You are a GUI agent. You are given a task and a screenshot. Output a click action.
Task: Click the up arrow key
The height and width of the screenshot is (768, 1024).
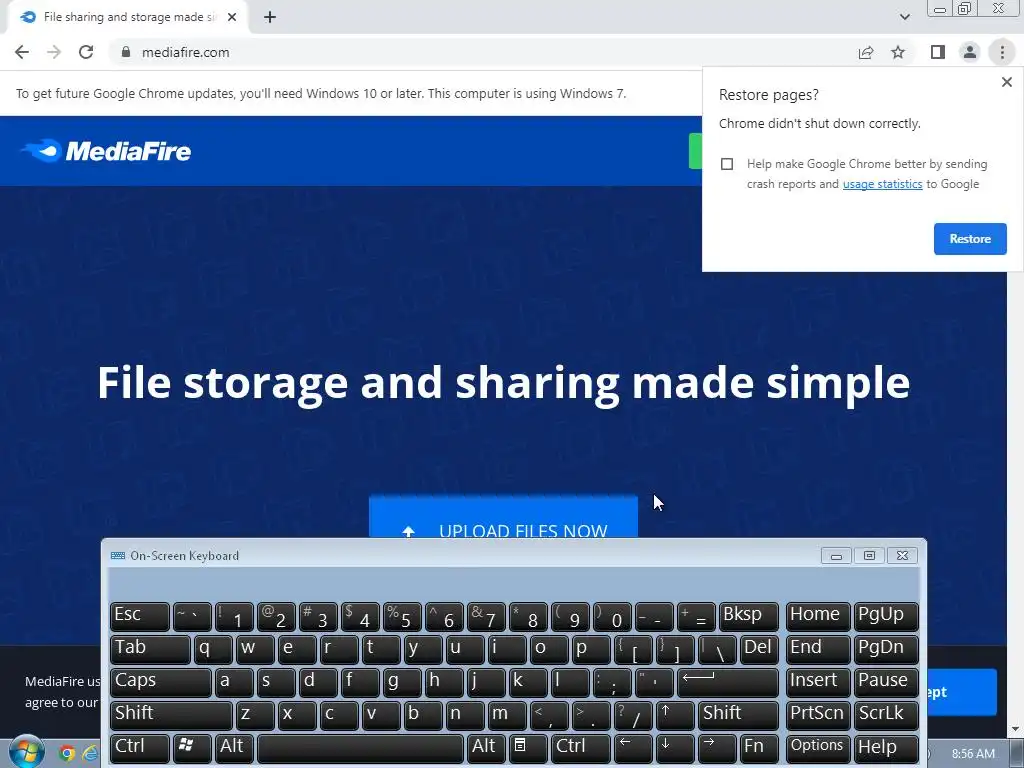[675, 714]
